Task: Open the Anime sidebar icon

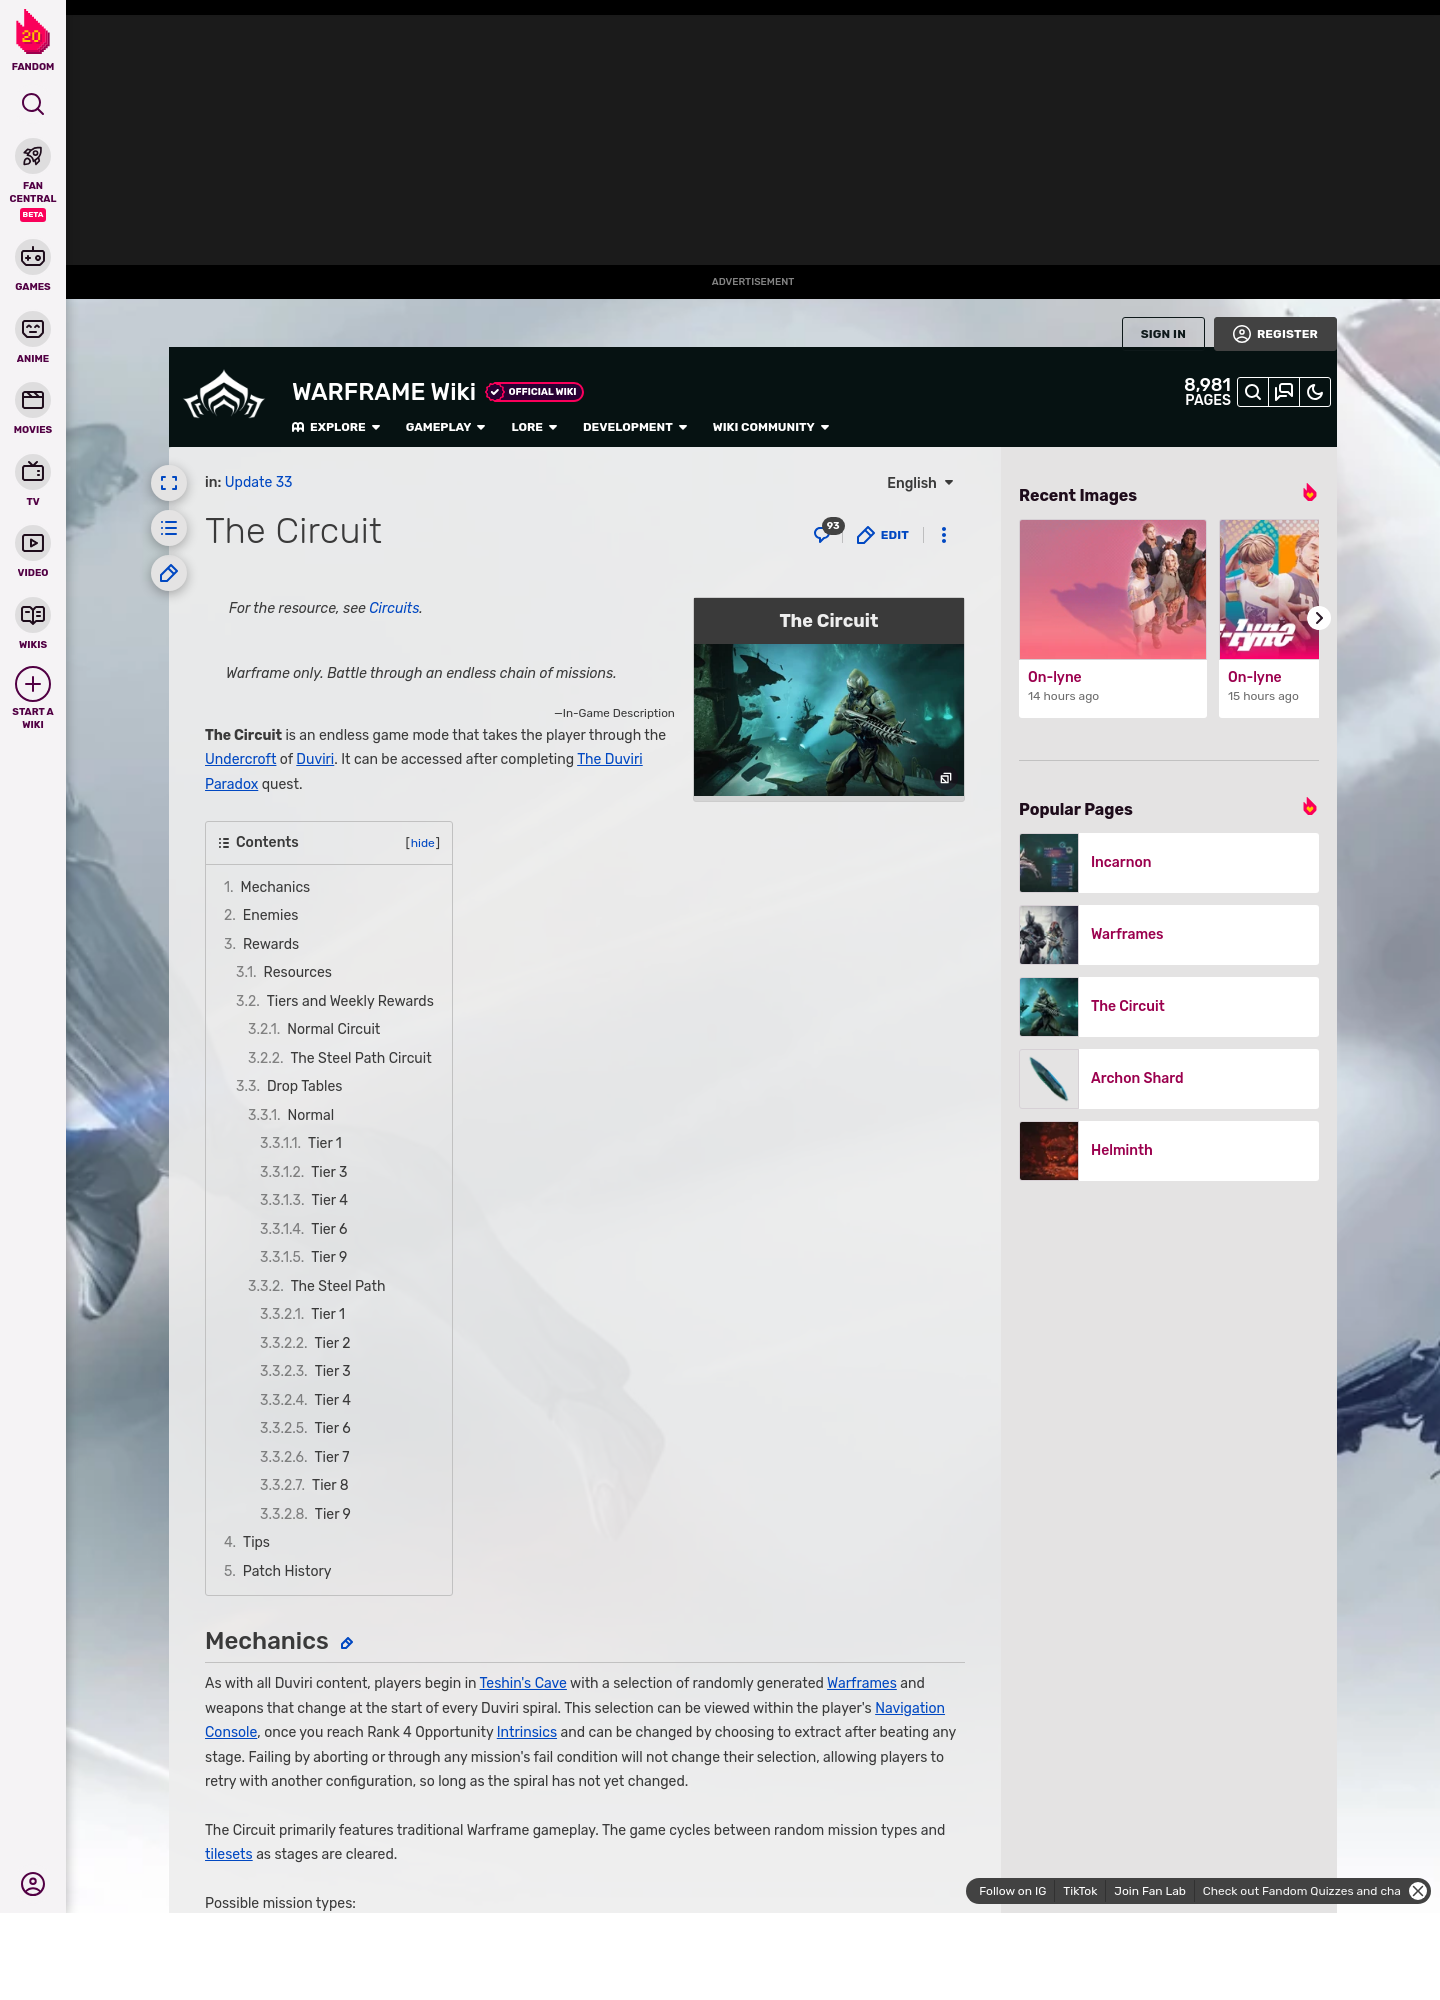Action: [x=33, y=329]
